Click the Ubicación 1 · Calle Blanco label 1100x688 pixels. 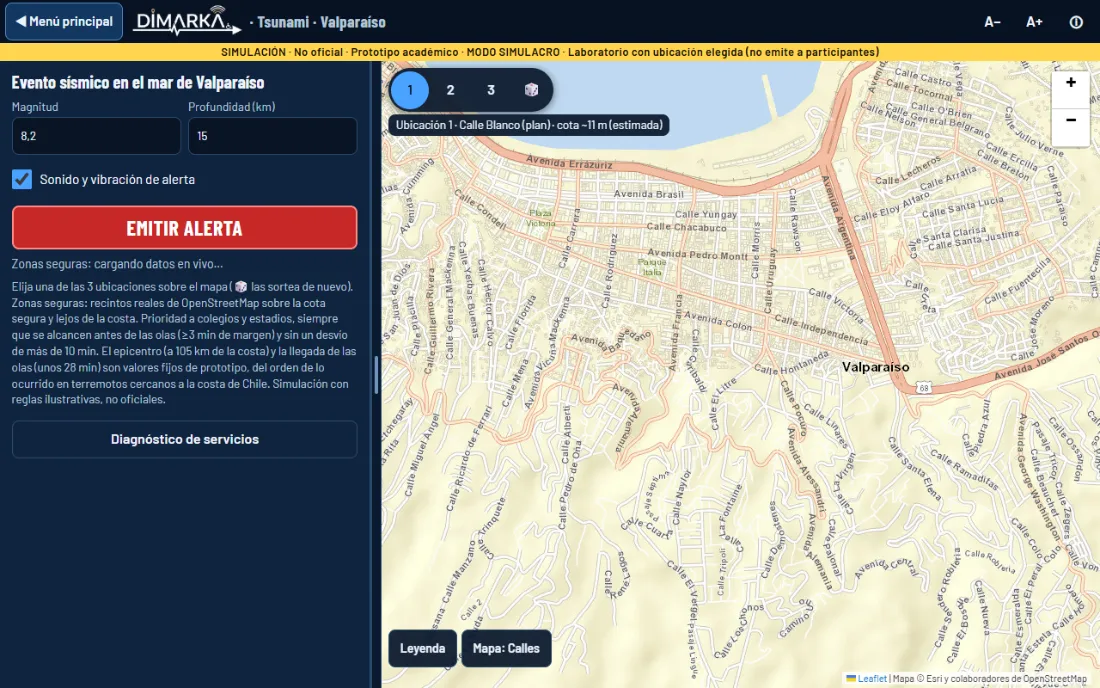tap(529, 125)
